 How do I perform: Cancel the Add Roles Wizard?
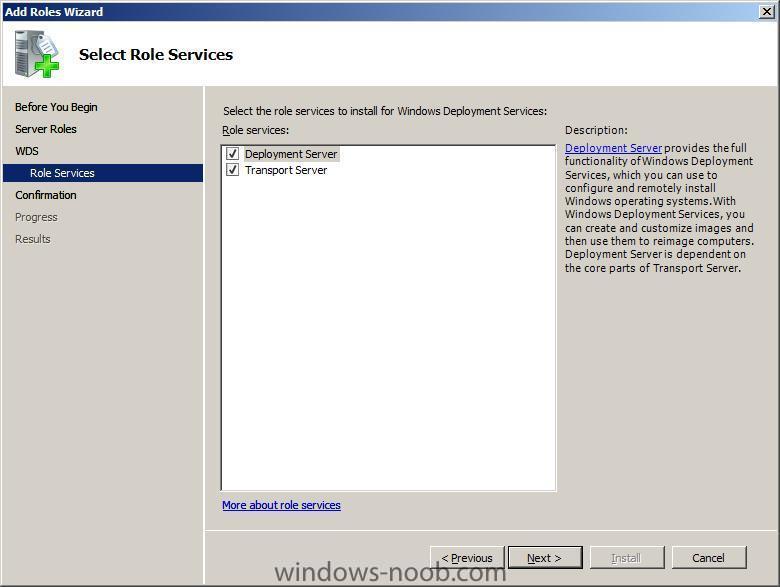[709, 558]
